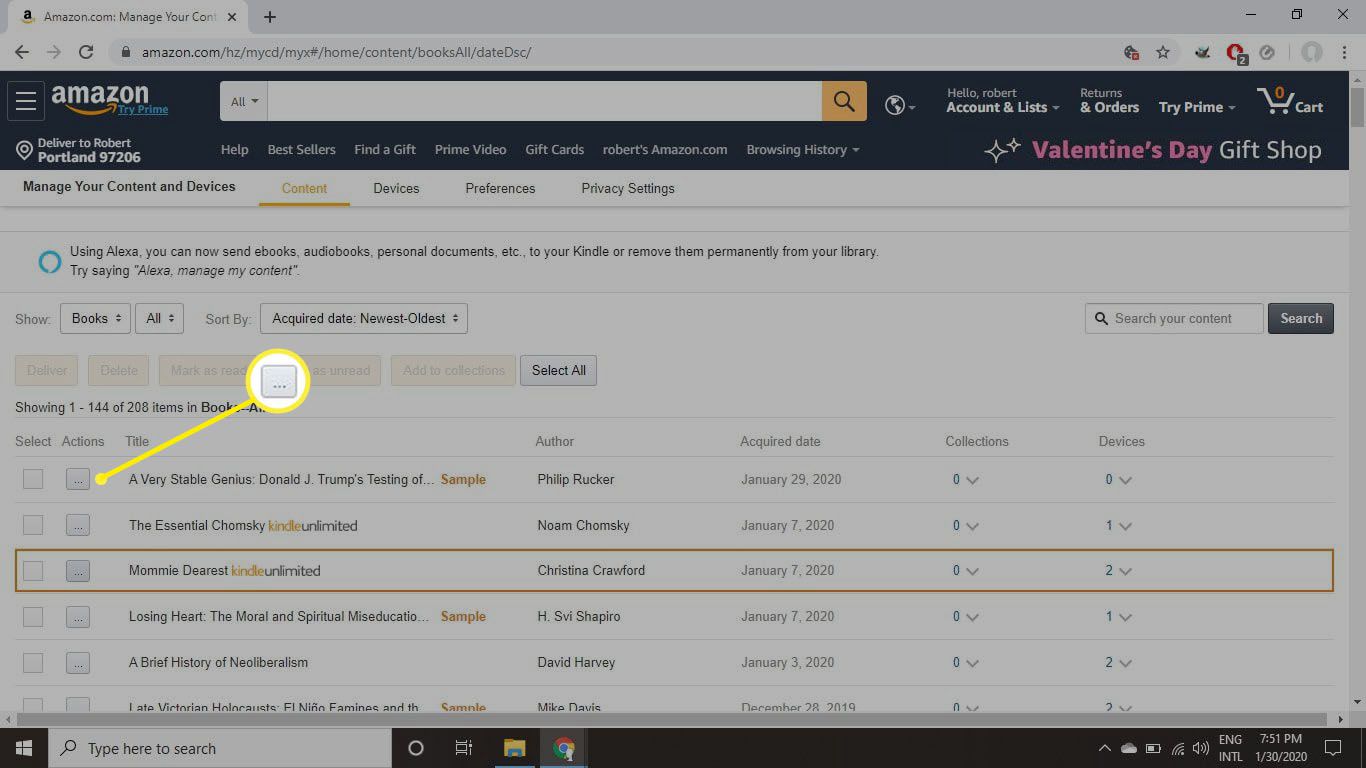The height and width of the screenshot is (768, 1366).
Task: Open Valentine's Day Gift Shop banner
Action: coord(1153,150)
